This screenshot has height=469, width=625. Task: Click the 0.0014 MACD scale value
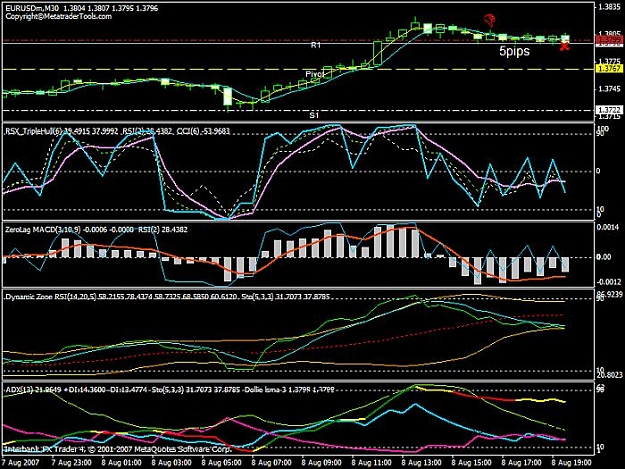pos(609,227)
